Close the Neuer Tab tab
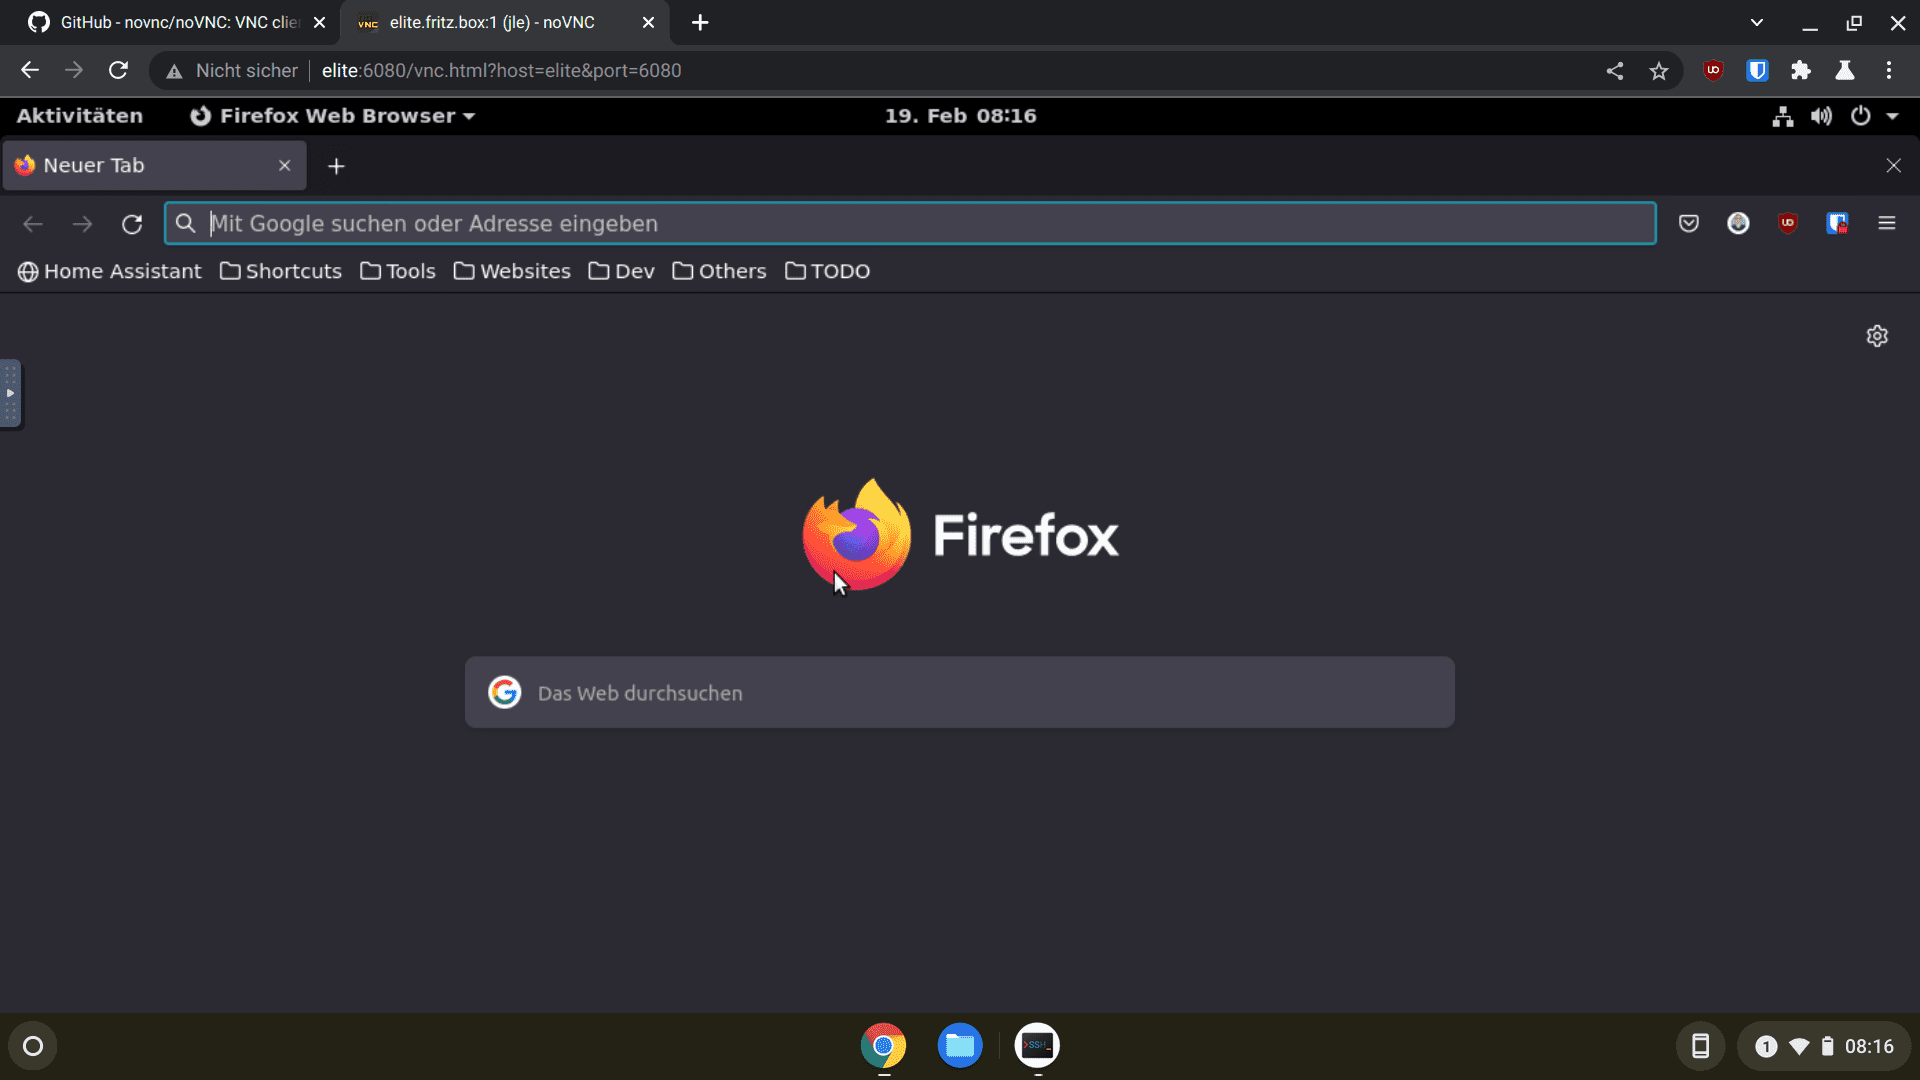This screenshot has width=1920, height=1080. pos(284,165)
